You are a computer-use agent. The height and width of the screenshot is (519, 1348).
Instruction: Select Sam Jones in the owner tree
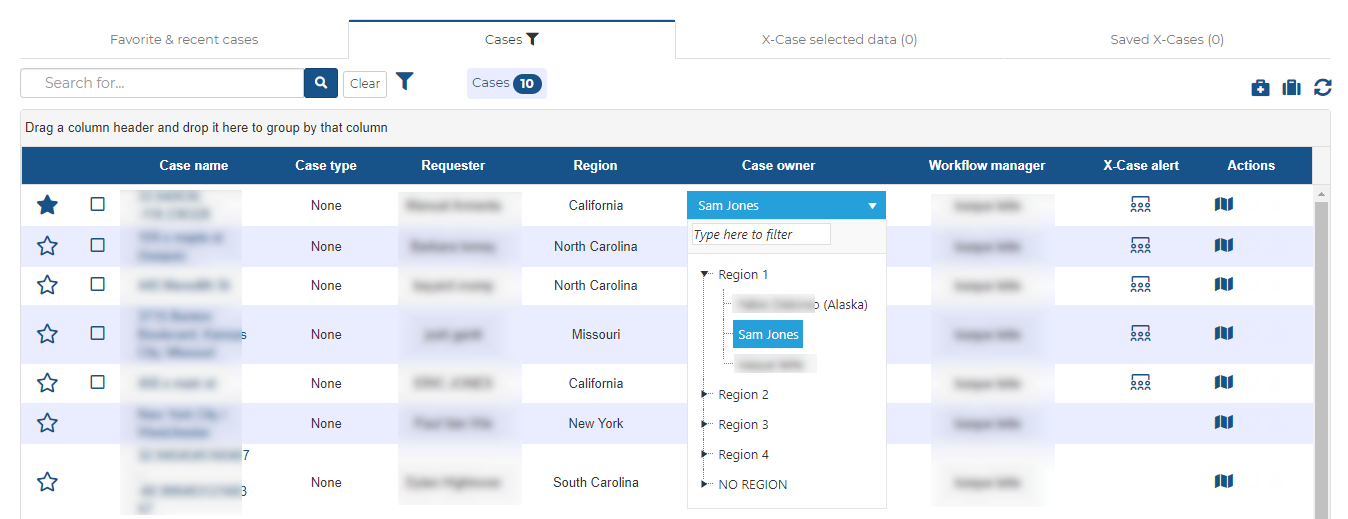point(768,335)
